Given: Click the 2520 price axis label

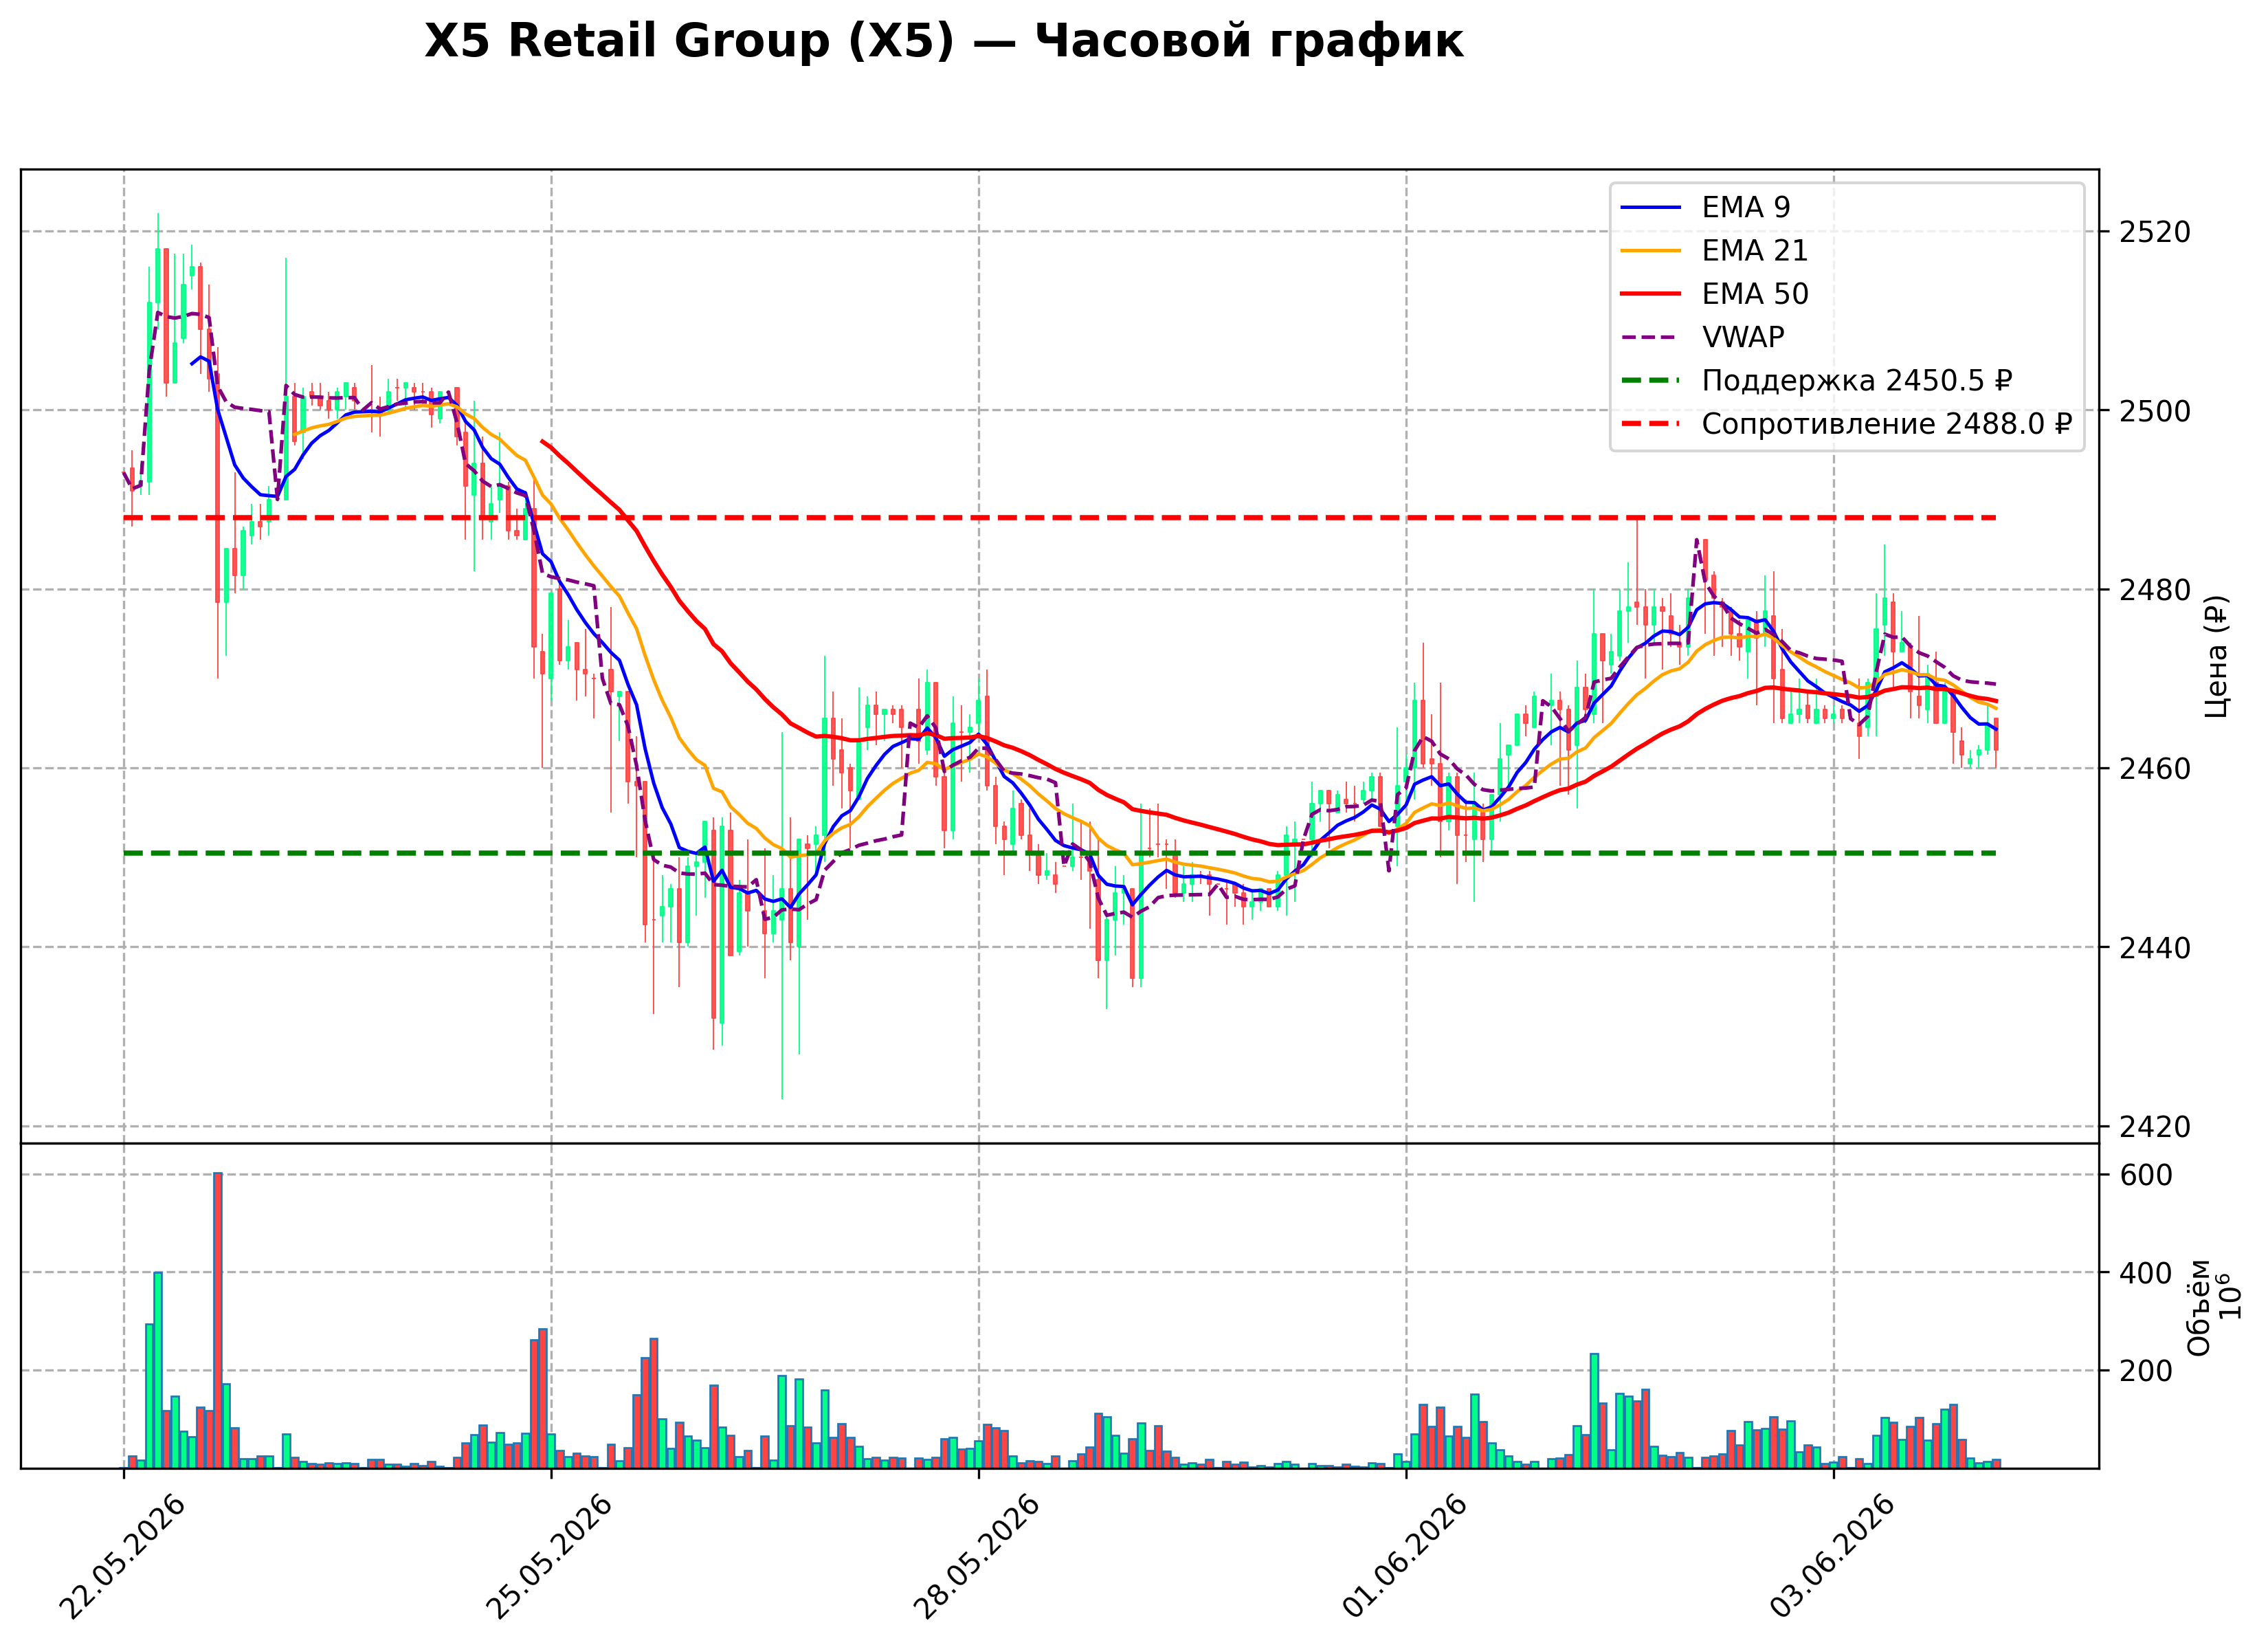Looking at the screenshot, I should (2155, 232).
